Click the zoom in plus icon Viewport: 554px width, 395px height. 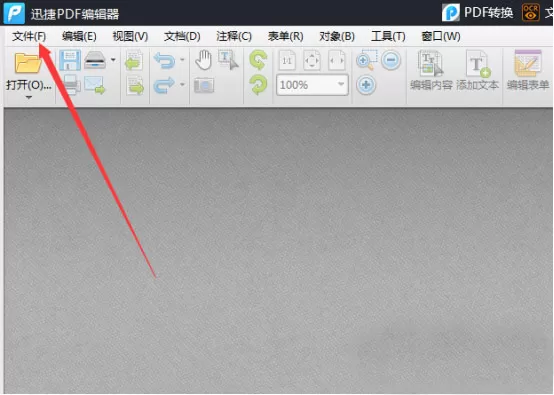[x=366, y=85]
